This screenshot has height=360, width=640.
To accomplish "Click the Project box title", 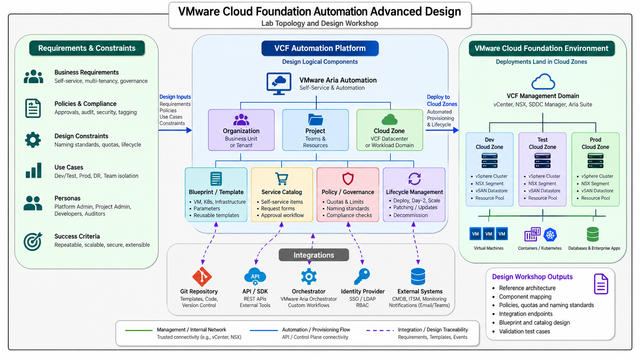I will point(316,131).
